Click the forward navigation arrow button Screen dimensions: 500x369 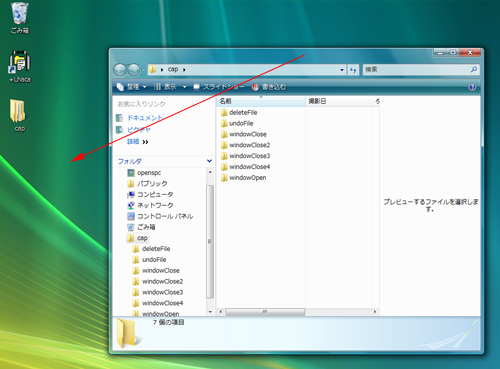coord(134,69)
